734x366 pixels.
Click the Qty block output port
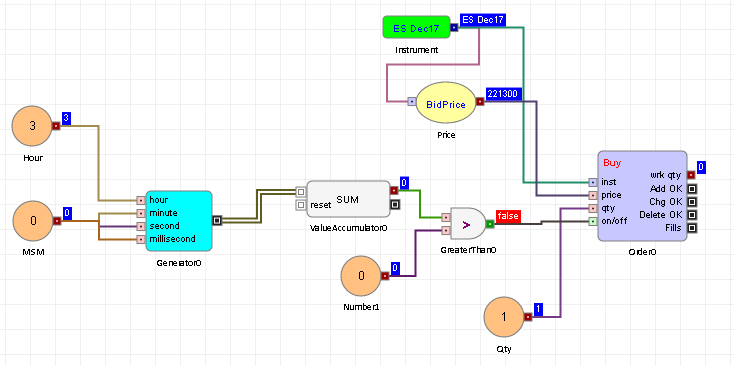coord(528,317)
